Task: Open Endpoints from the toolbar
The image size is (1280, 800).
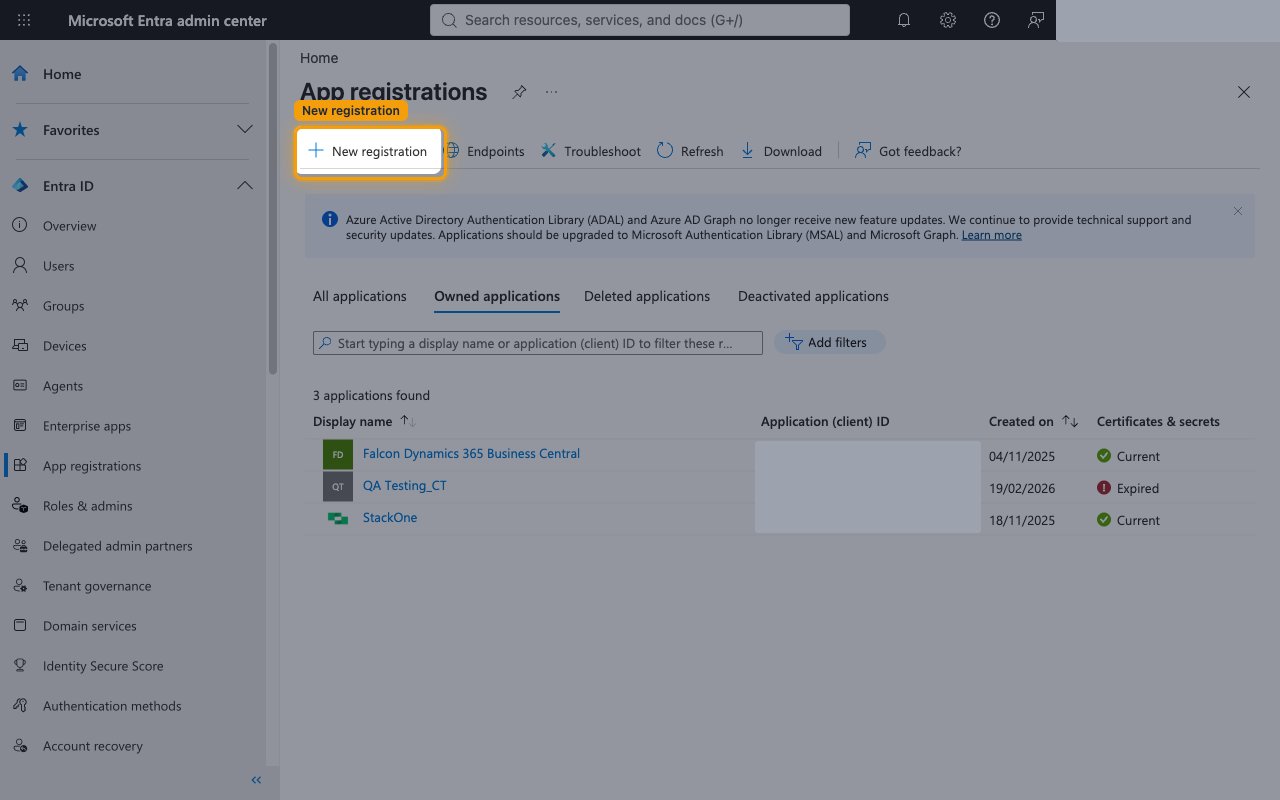Action: (484, 151)
